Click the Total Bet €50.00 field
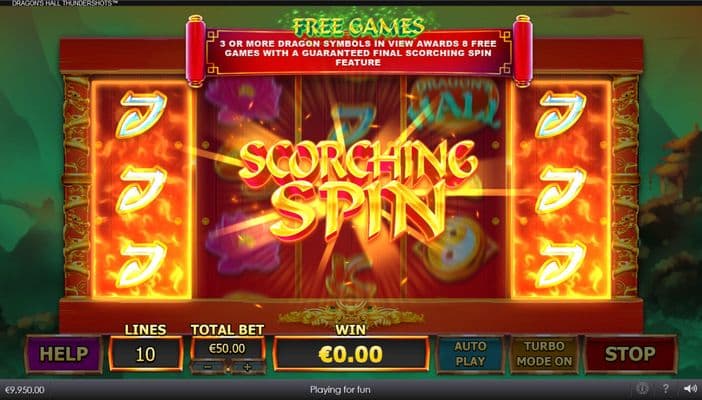Screen dimensions: 702x400 coord(227,348)
